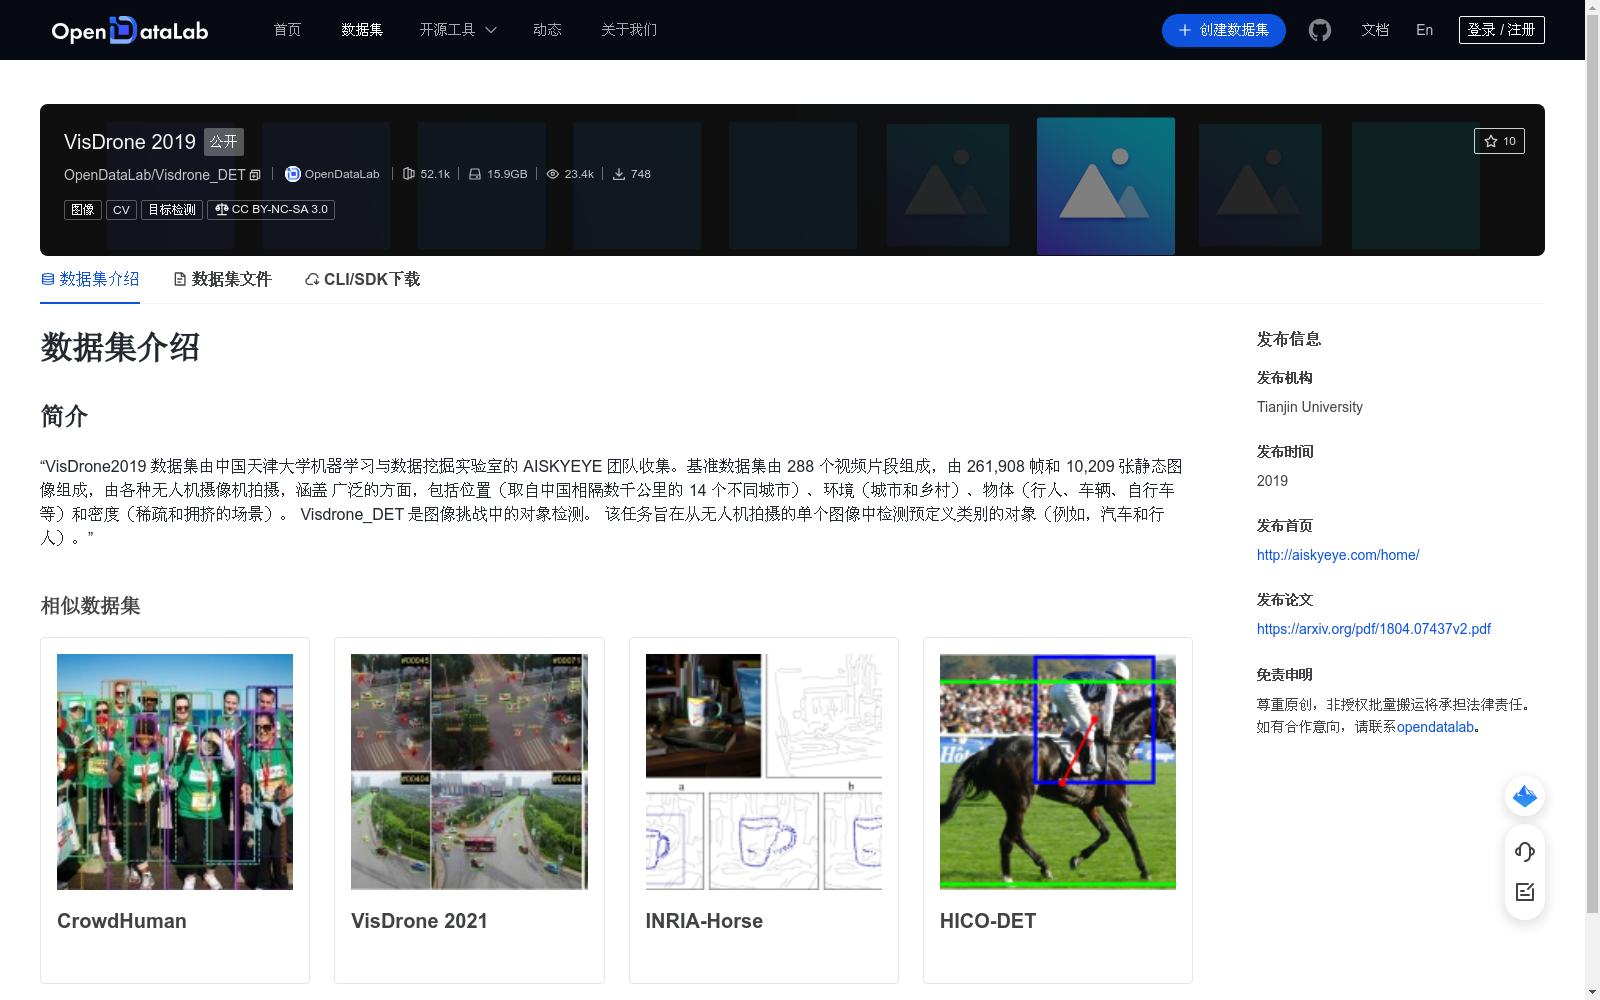Viewport: 1600px width, 1000px height.
Task: Click the HICO-DET card title
Action: [x=988, y=921]
